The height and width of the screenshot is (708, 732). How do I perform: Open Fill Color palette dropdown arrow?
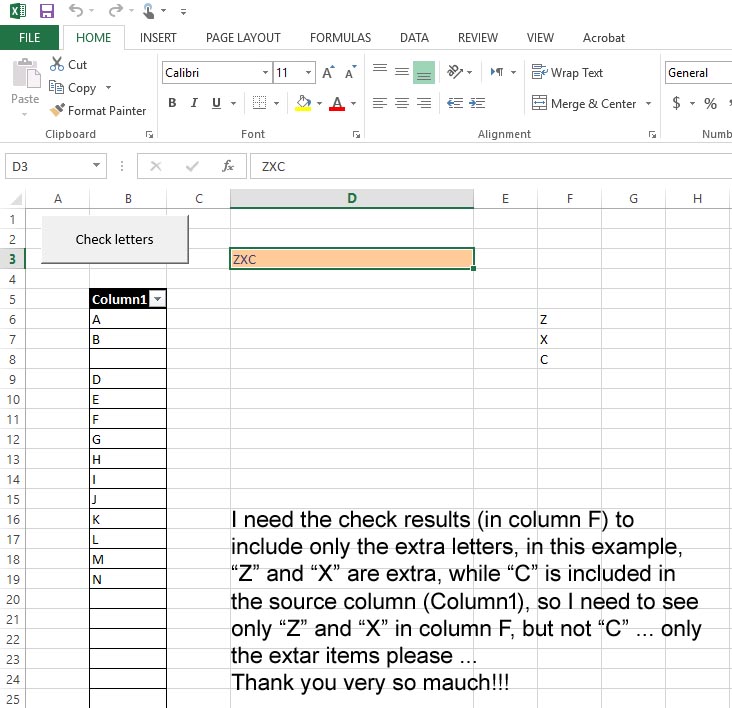pos(319,103)
